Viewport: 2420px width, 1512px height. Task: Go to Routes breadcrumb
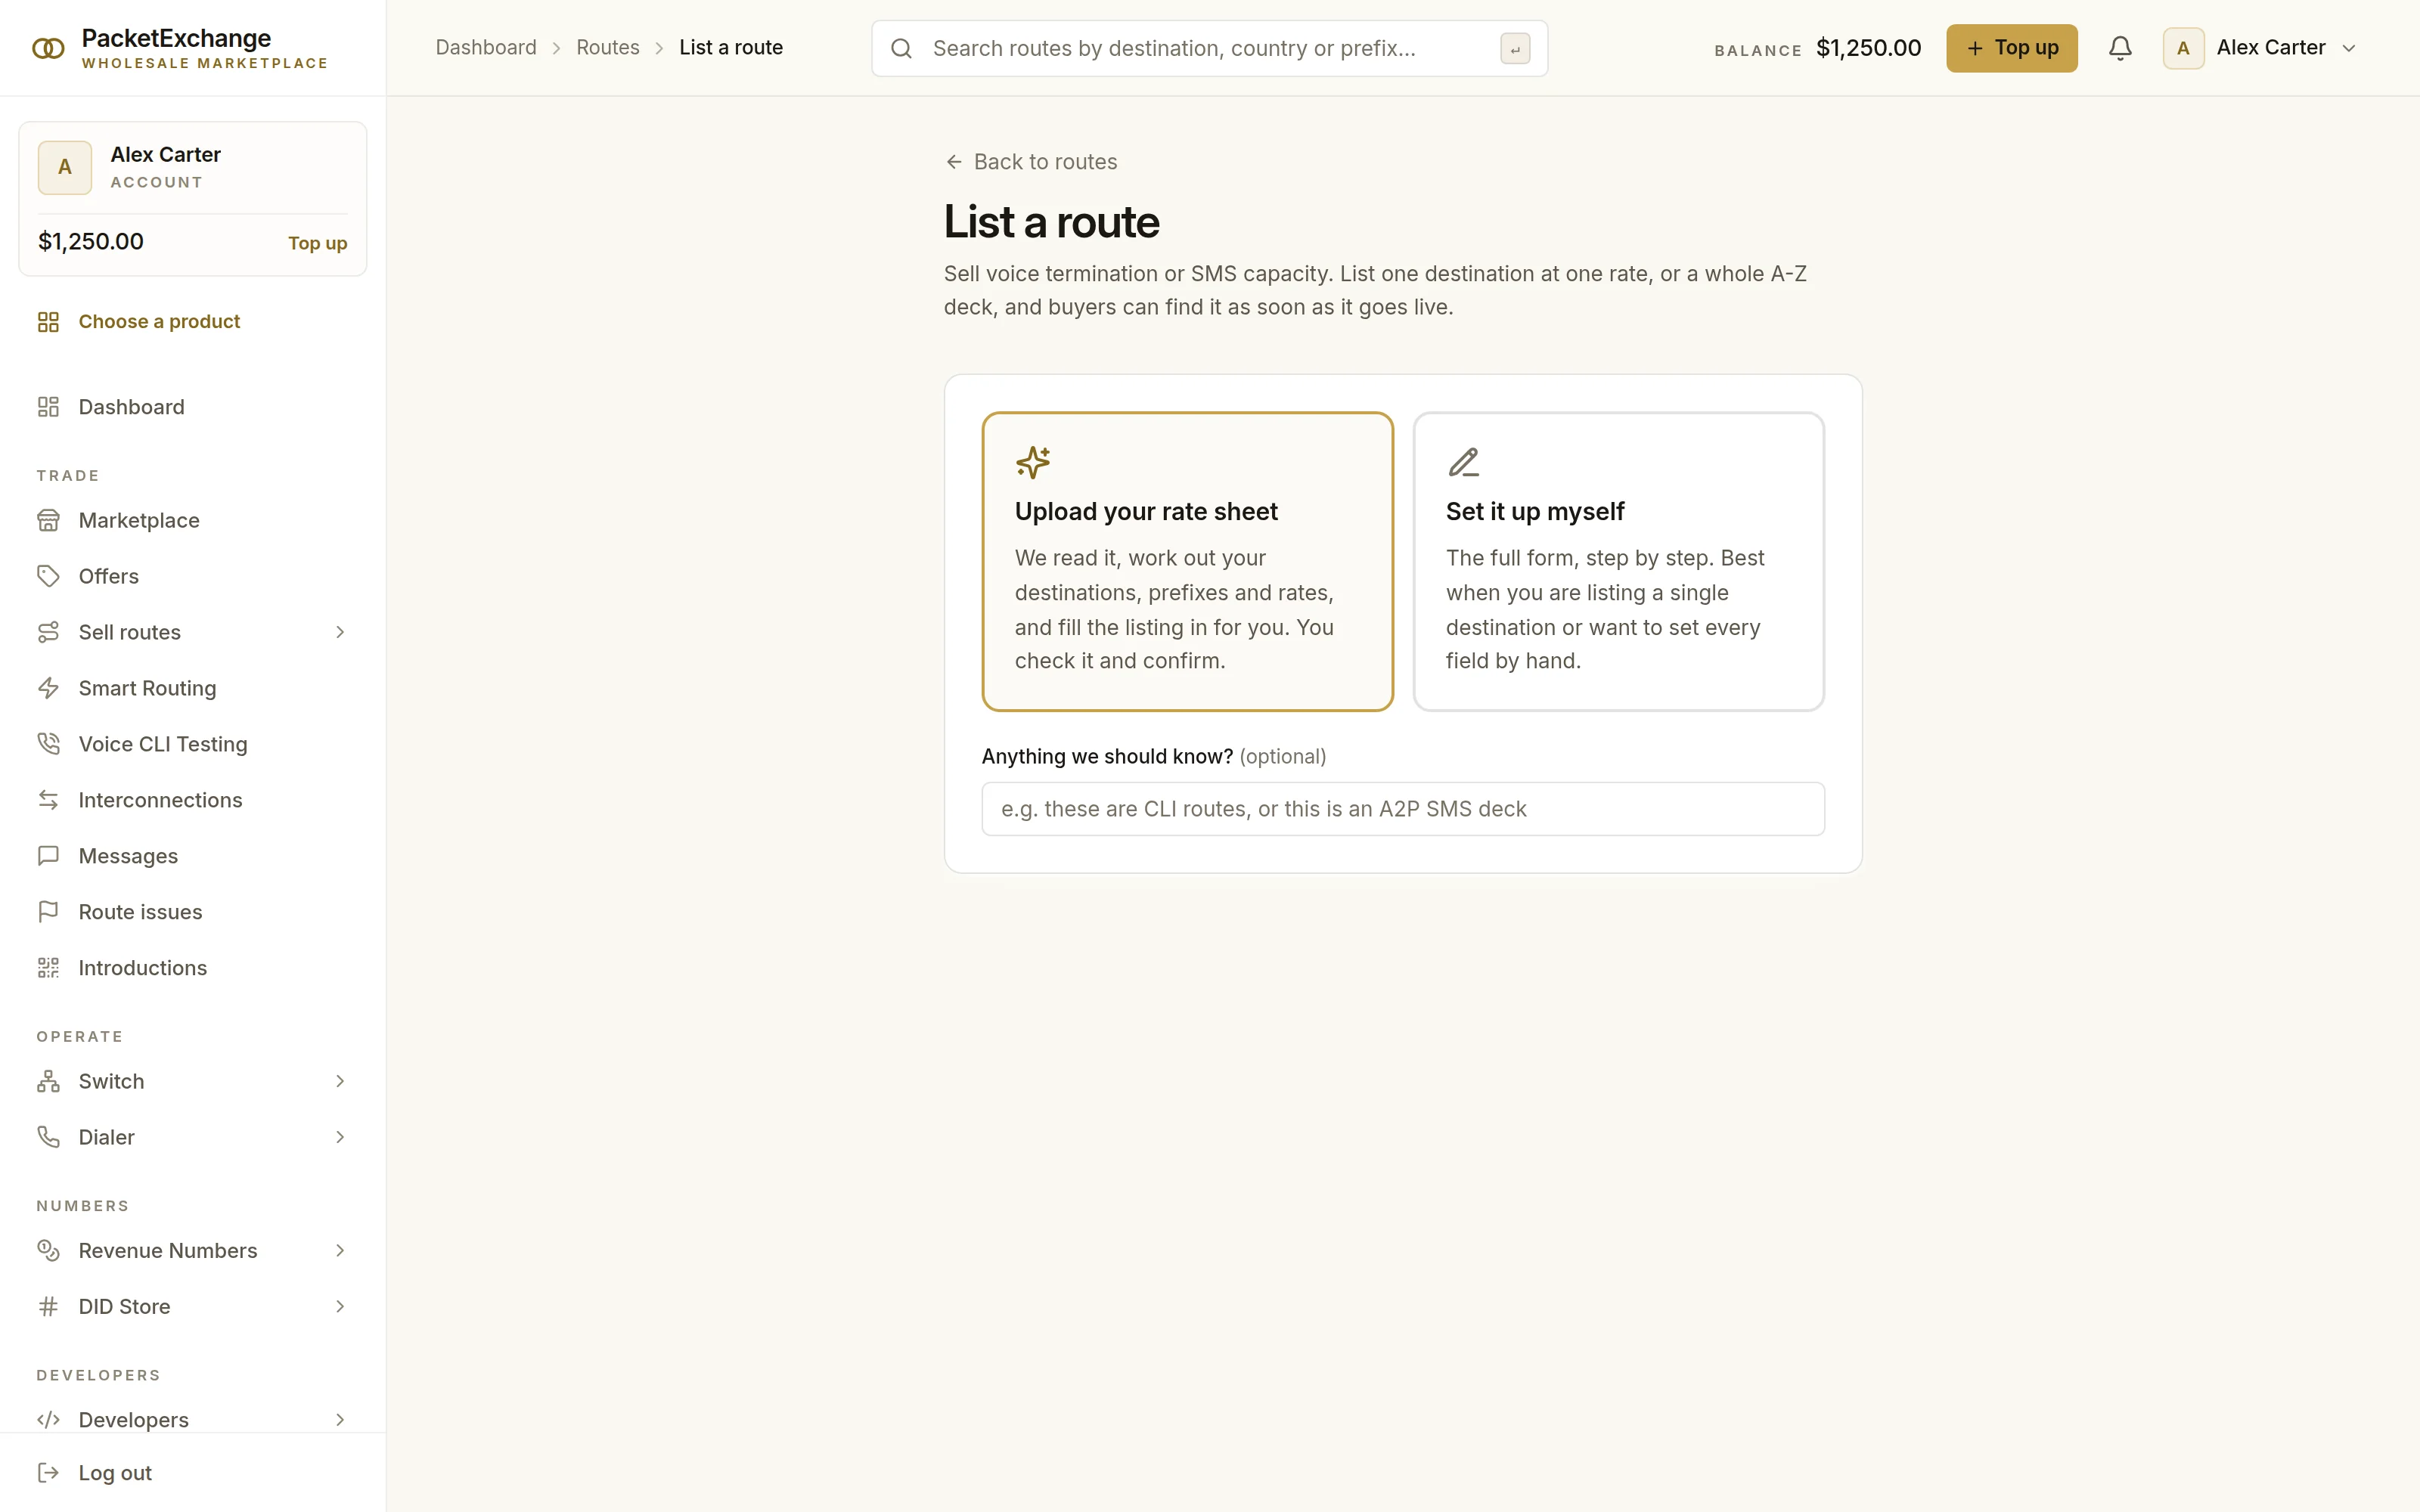(x=608, y=48)
